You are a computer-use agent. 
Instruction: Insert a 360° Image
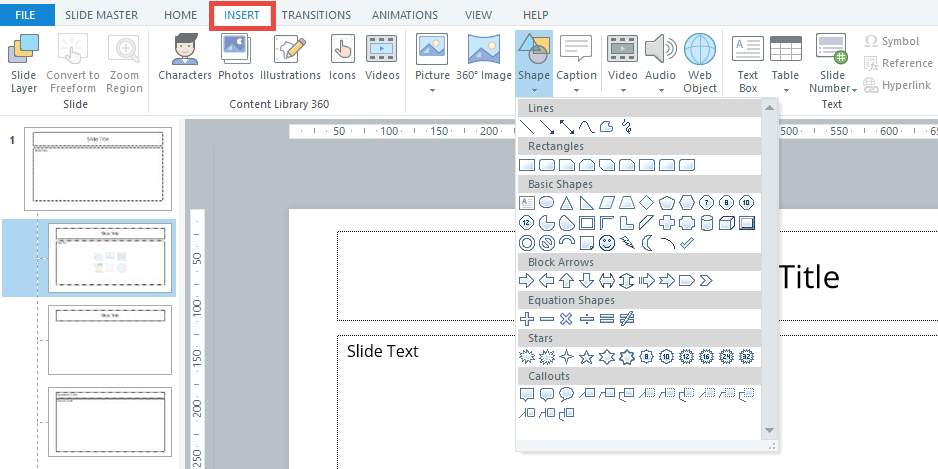[483, 57]
